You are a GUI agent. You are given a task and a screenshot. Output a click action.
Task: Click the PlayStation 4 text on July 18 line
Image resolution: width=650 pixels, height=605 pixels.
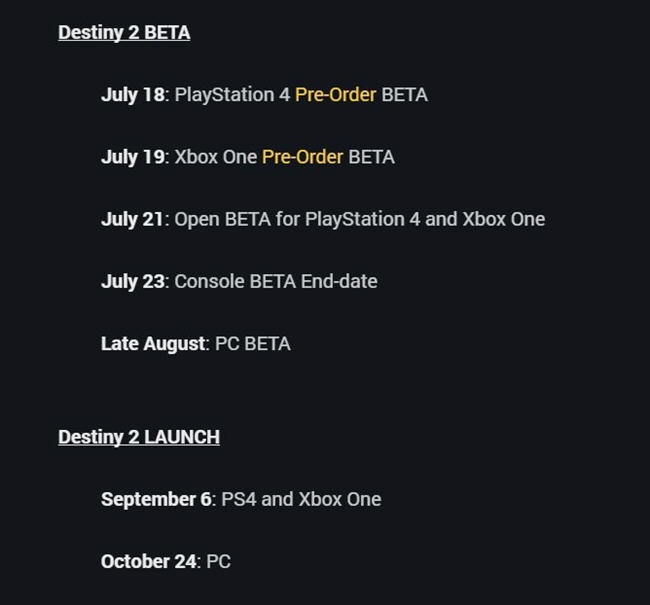232,95
